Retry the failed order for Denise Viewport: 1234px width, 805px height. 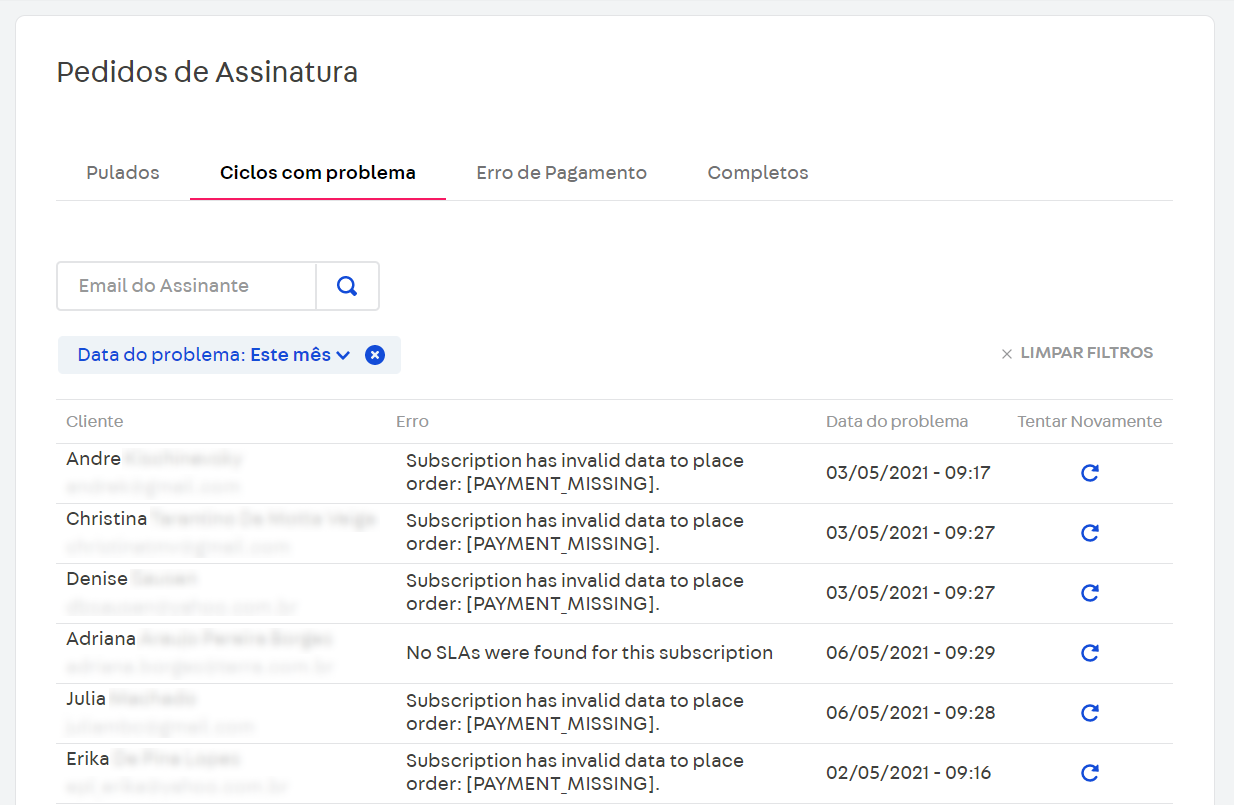(x=1089, y=592)
